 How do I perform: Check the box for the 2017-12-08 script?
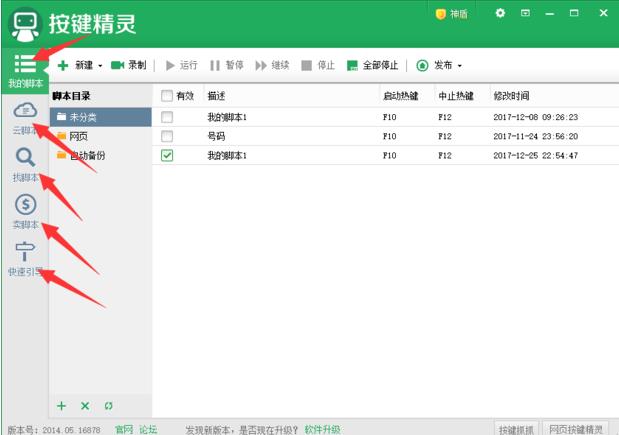pos(167,117)
